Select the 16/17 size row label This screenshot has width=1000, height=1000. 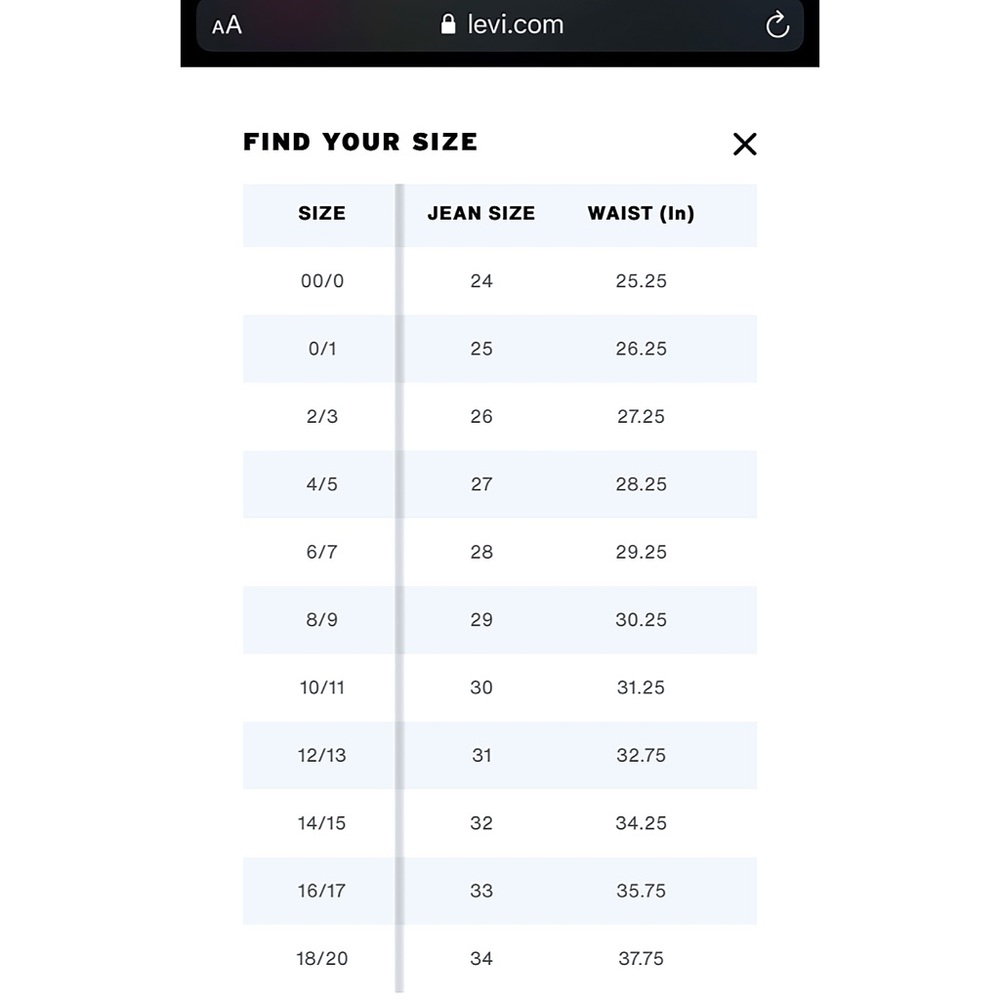click(x=321, y=890)
